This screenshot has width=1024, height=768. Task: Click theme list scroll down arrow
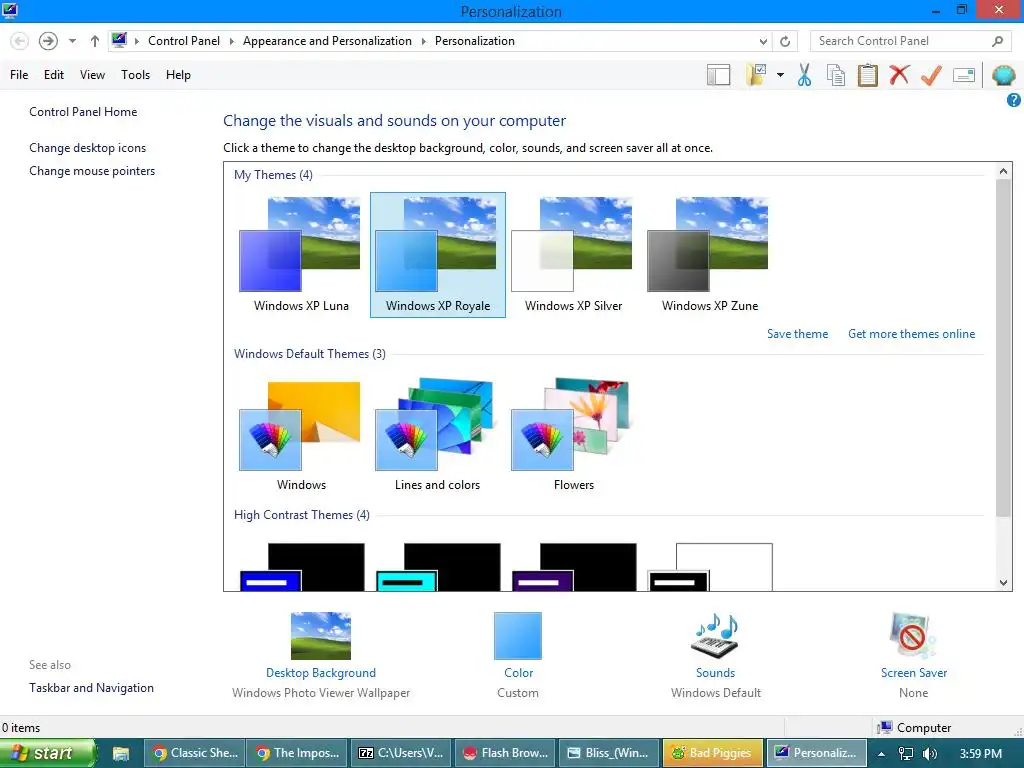pos(1004,583)
